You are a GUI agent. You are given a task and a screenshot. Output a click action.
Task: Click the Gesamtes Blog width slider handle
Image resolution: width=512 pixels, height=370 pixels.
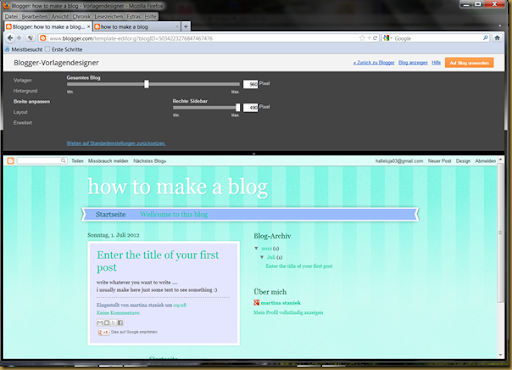coord(146,84)
